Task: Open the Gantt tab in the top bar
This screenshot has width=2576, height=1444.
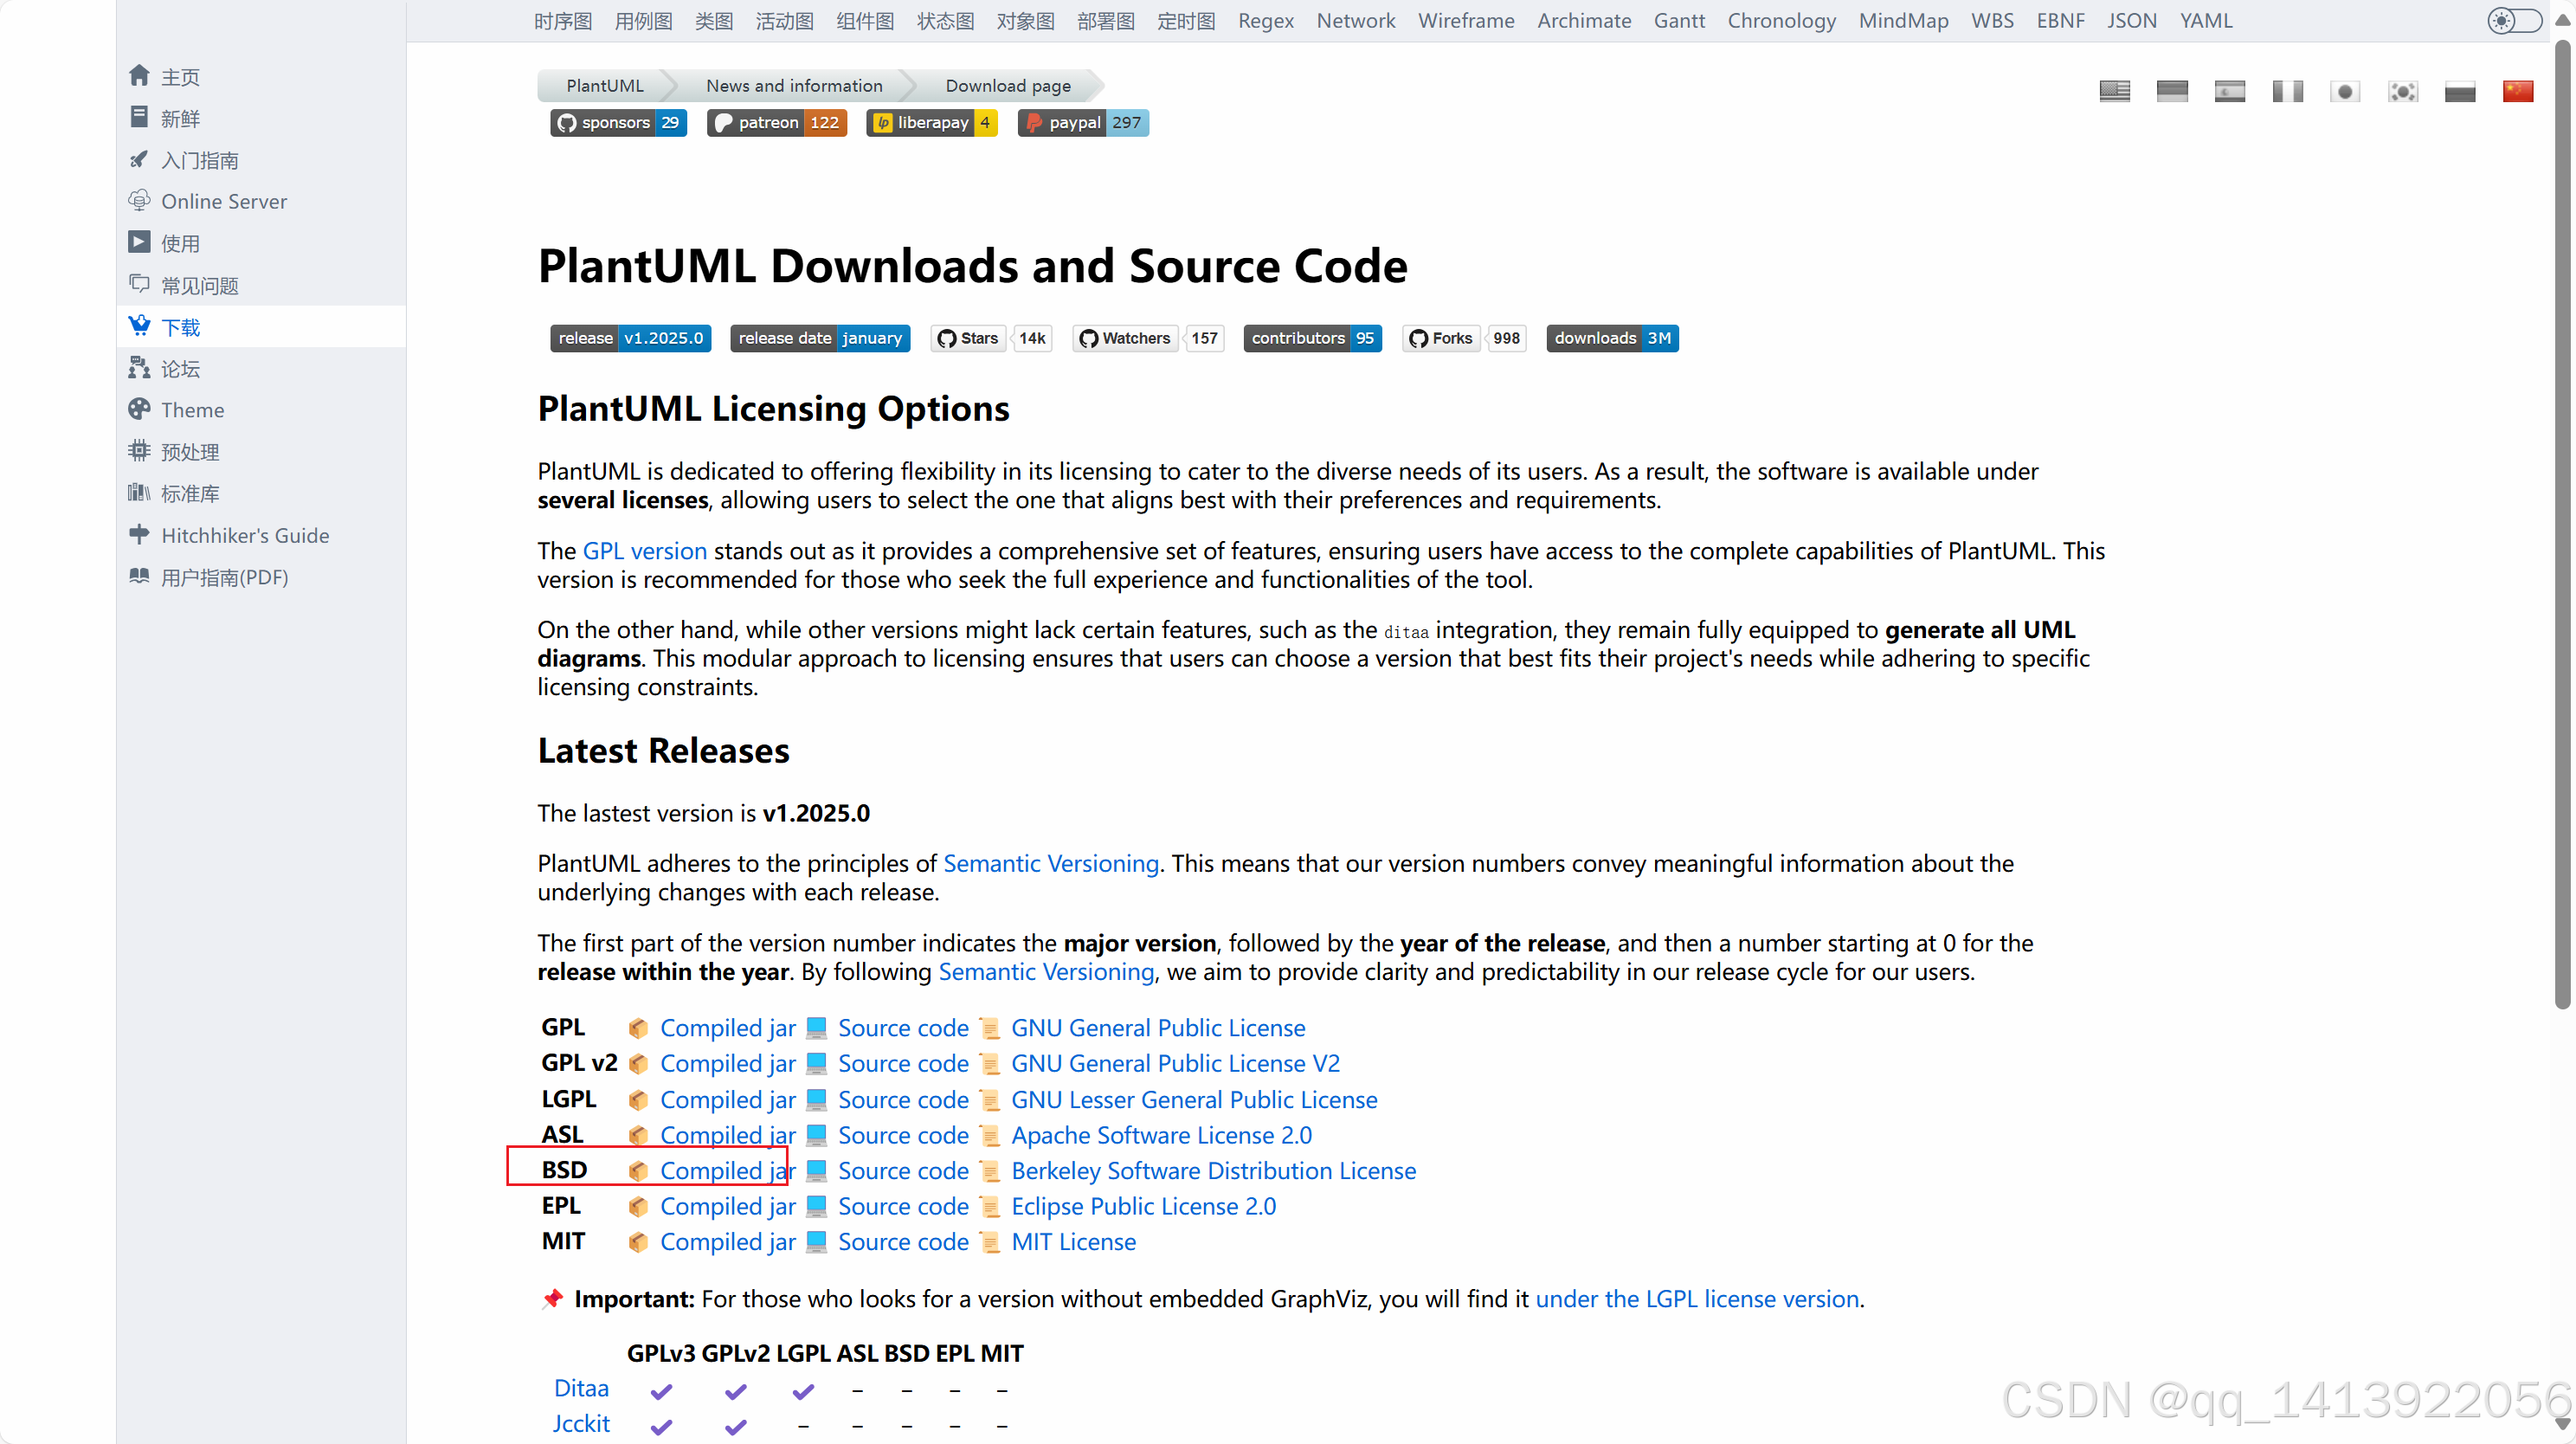Action: pos(1678,21)
